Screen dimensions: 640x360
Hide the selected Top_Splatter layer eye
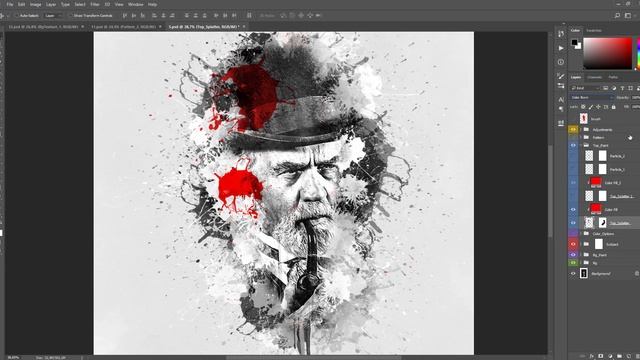[573, 223]
